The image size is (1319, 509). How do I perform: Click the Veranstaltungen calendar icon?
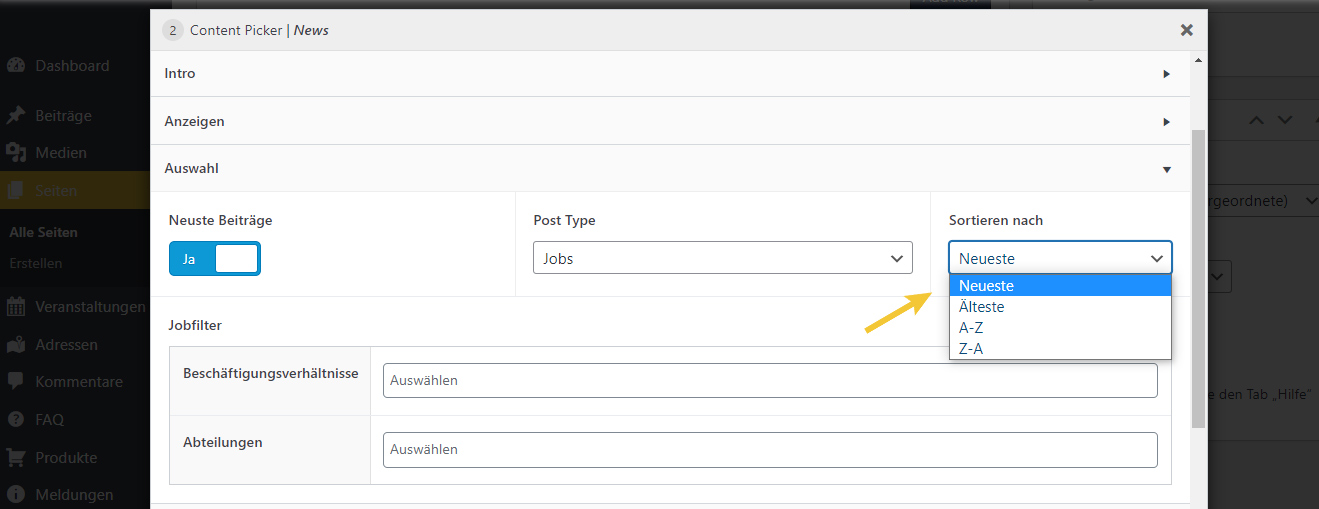pos(16,307)
